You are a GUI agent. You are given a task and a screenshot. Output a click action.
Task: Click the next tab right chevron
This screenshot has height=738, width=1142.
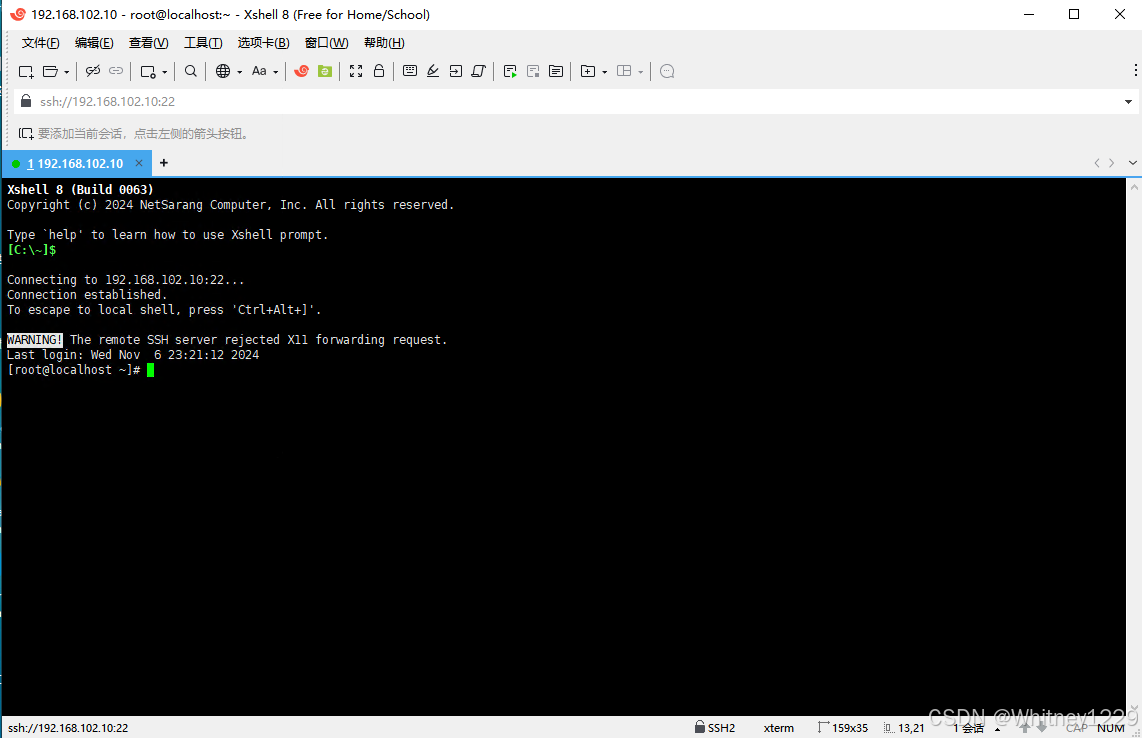[x=1111, y=162]
